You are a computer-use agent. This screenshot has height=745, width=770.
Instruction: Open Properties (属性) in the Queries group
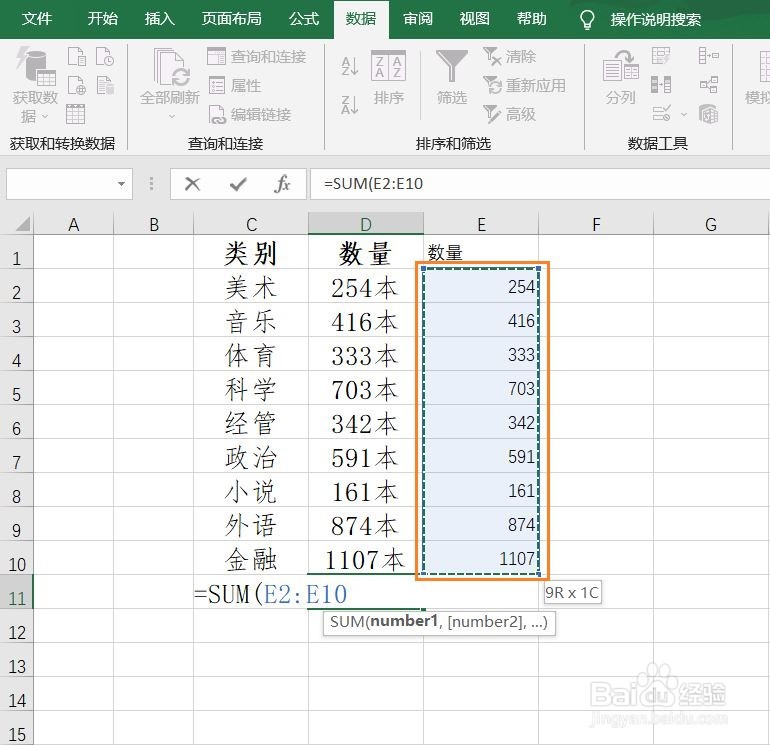click(234, 85)
